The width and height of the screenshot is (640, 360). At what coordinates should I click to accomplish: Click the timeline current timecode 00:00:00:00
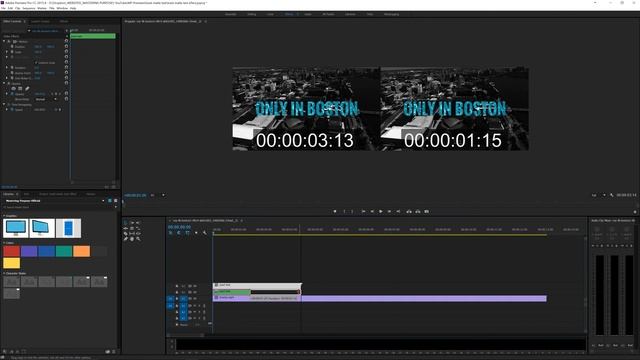coord(179,227)
